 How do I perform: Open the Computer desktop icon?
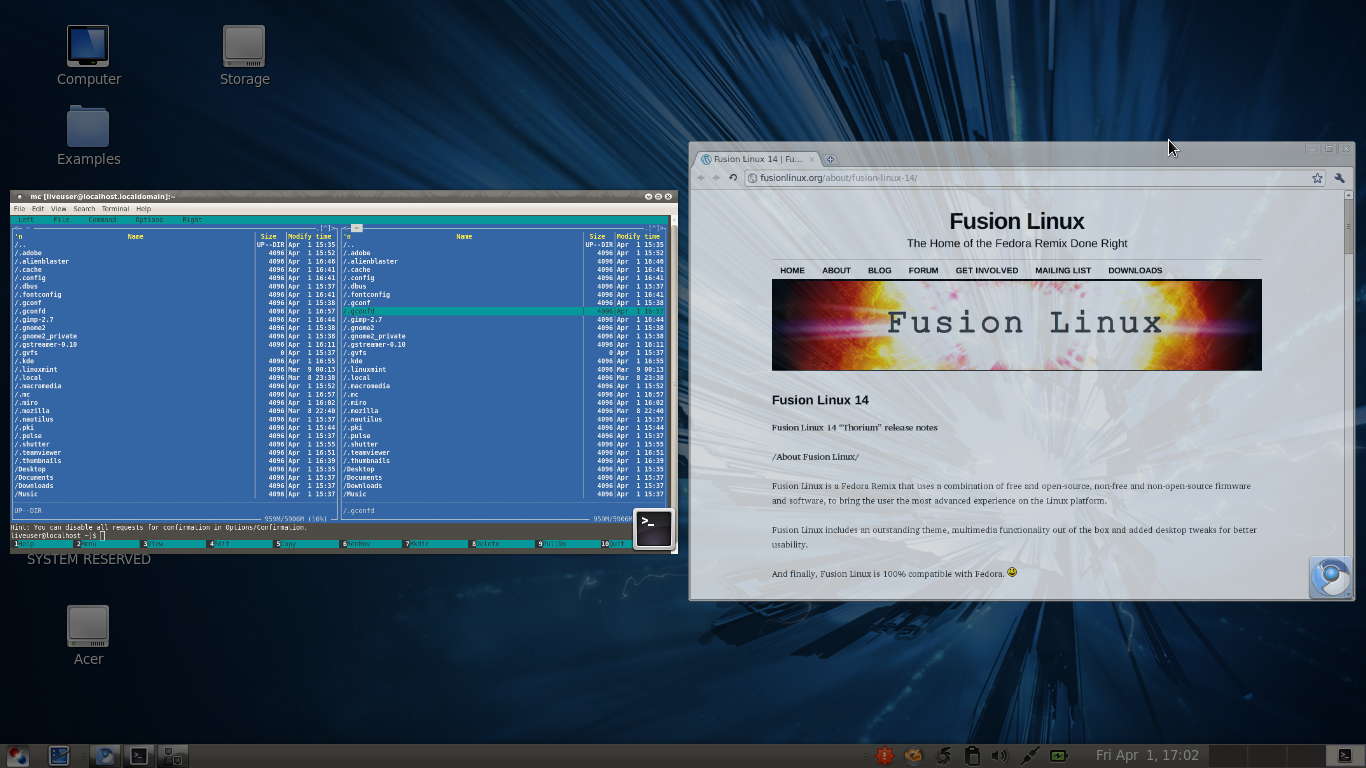pos(88,47)
